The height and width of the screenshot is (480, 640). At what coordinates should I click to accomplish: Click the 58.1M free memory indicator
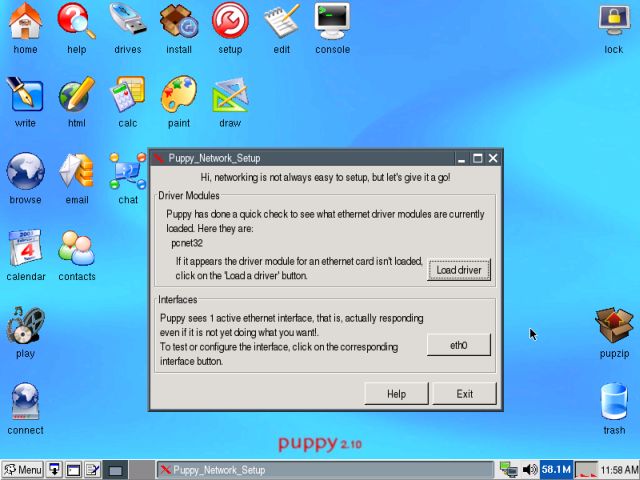click(x=556, y=470)
